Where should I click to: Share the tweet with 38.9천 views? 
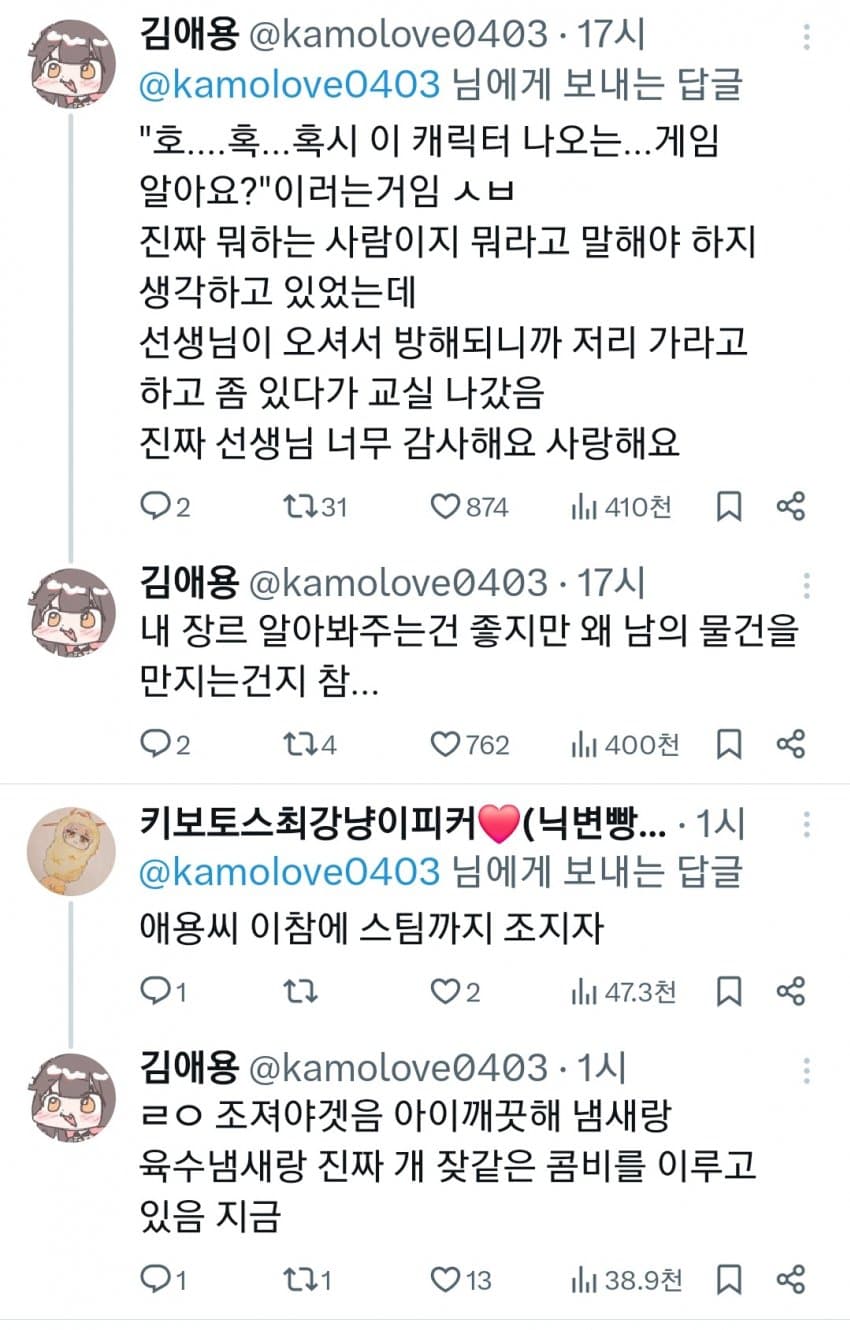(791, 1279)
